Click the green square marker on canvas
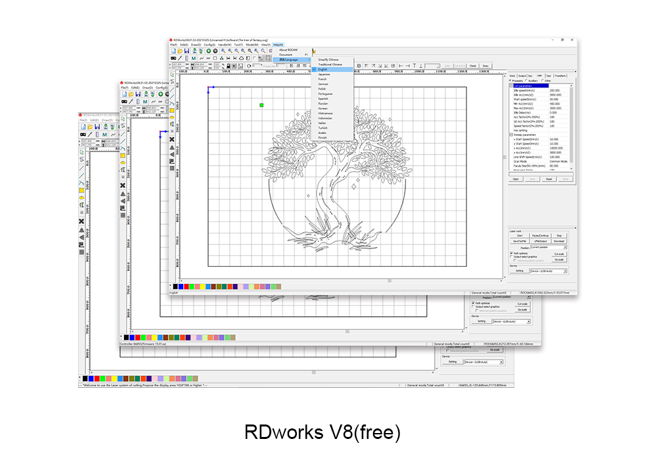650x469 pixels. coord(261,105)
